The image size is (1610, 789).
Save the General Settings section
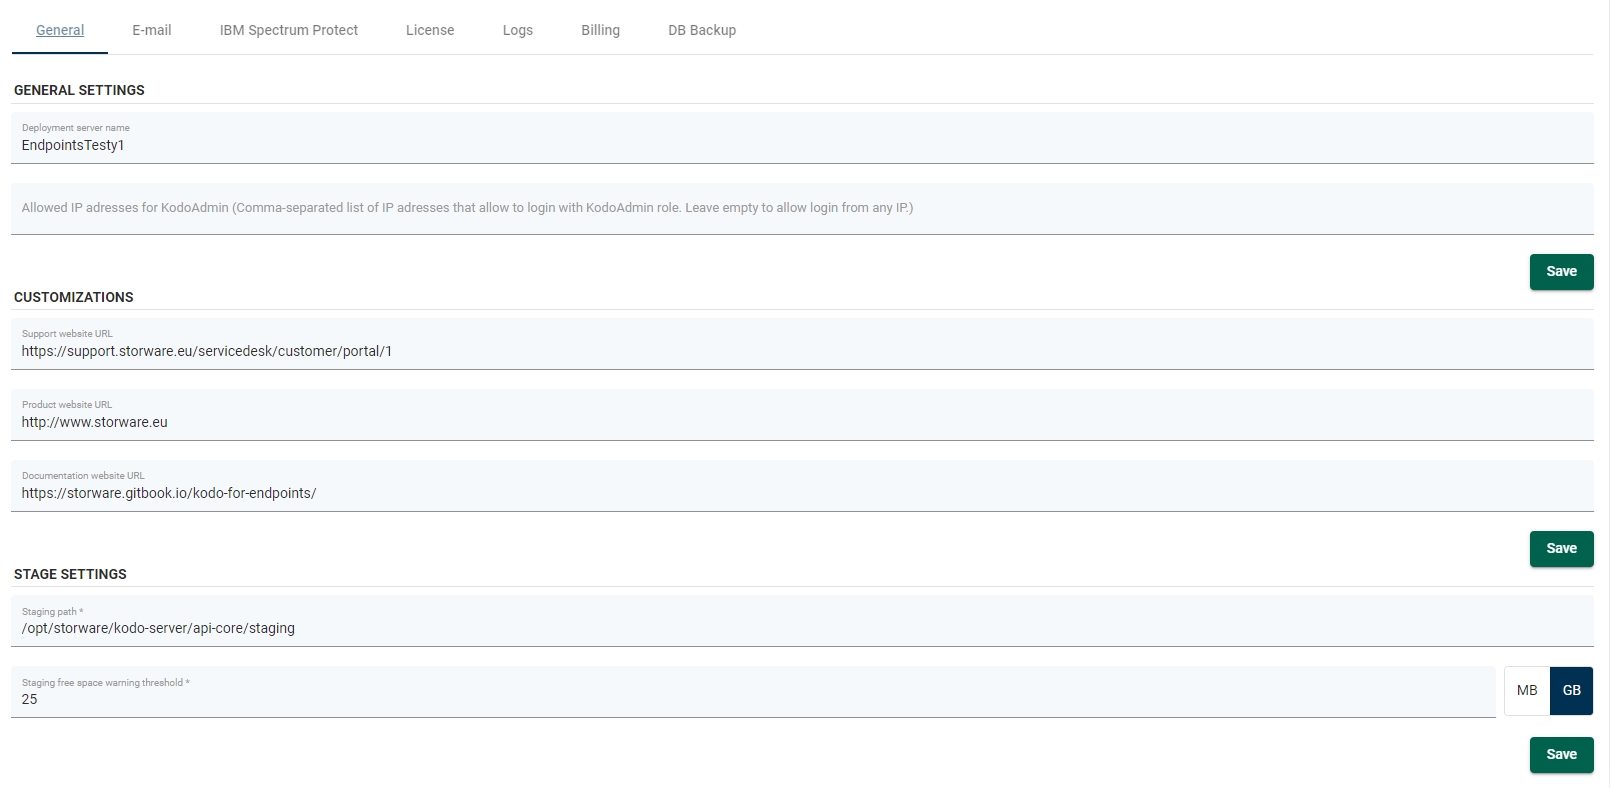coord(1561,272)
